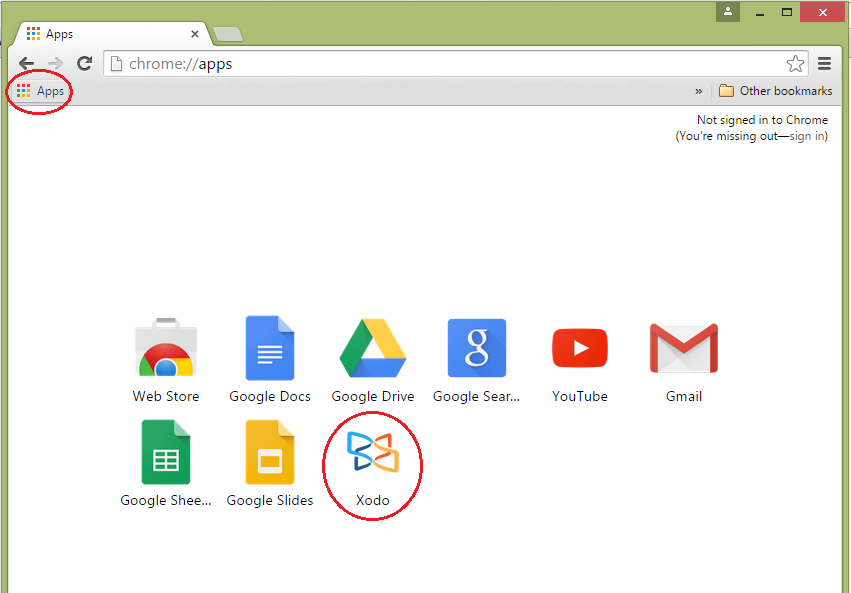Launch Google Docs app
This screenshot has width=851, height=593.
270,360
